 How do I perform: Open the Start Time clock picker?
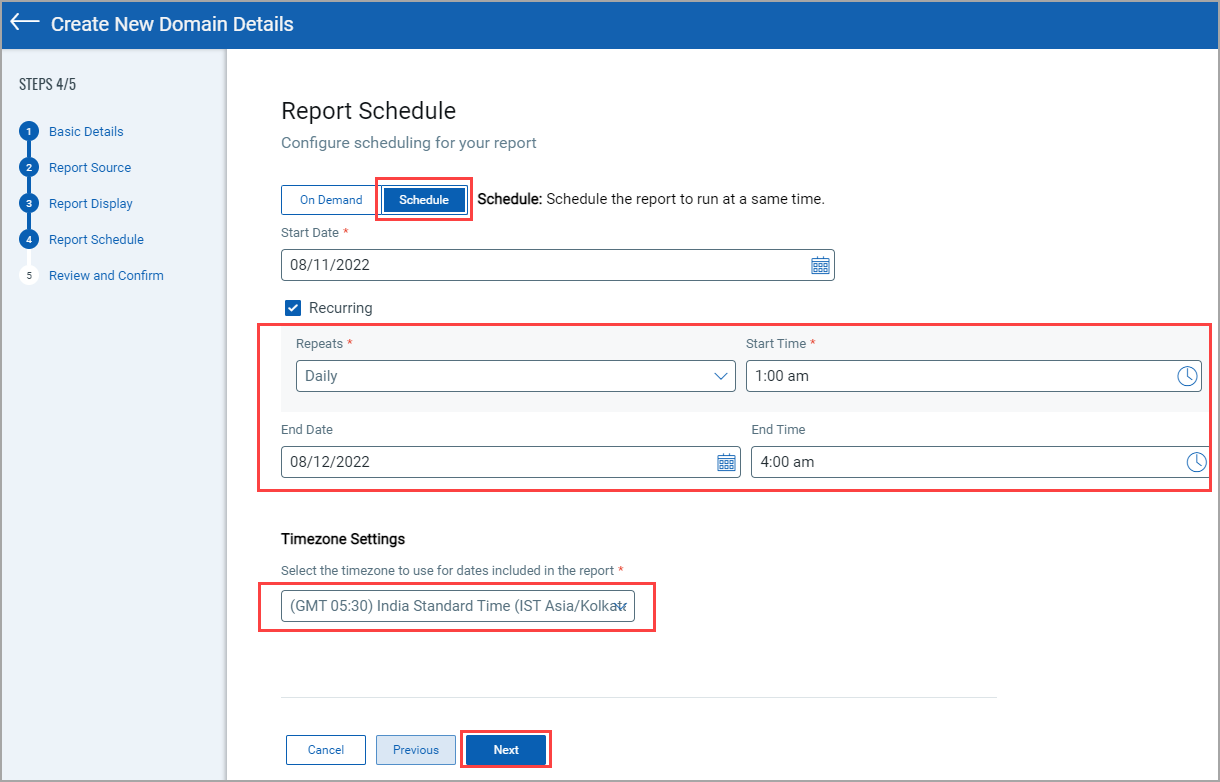1186,376
